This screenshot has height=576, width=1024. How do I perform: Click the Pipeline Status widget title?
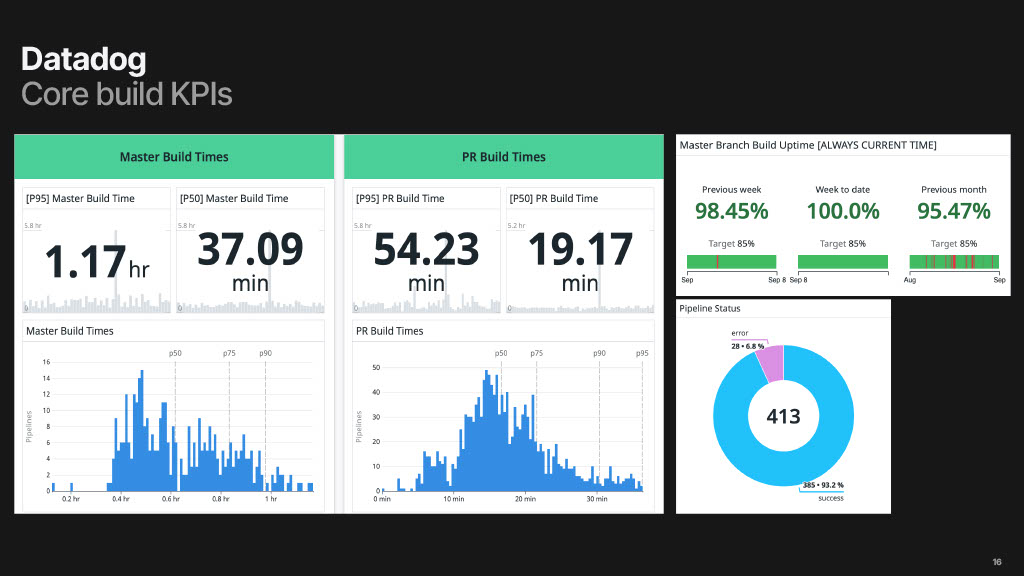click(710, 308)
